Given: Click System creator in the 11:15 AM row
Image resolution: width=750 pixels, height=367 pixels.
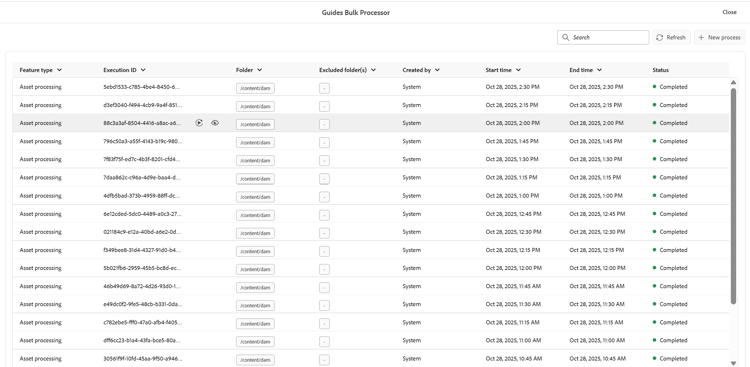Looking at the screenshot, I should pyautogui.click(x=411, y=323).
